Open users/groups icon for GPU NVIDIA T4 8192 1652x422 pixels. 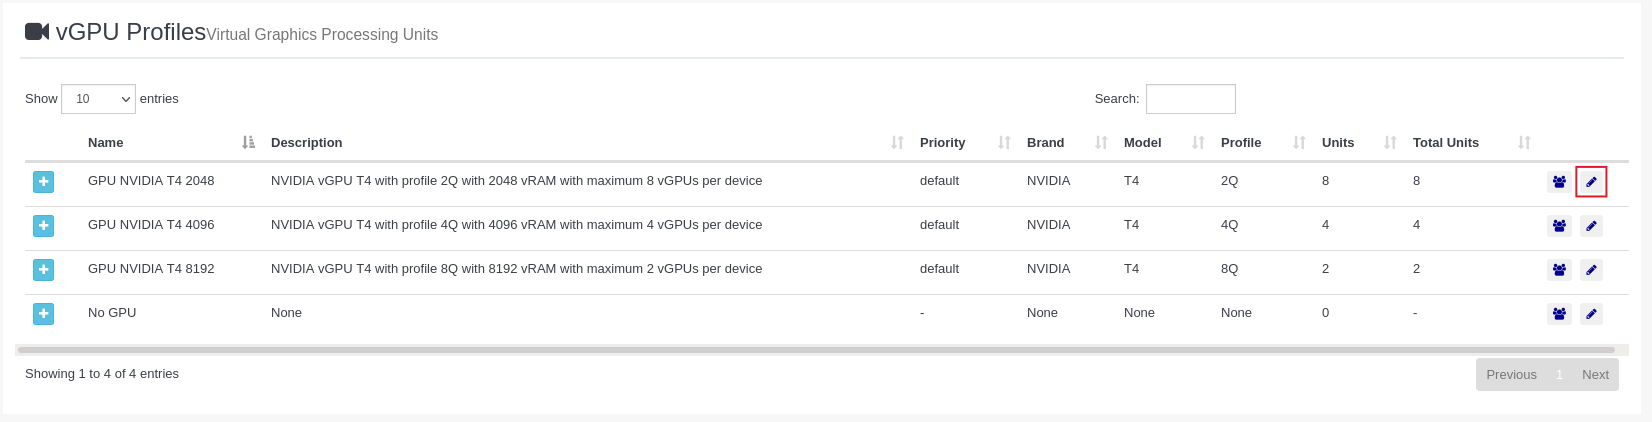pos(1559,270)
